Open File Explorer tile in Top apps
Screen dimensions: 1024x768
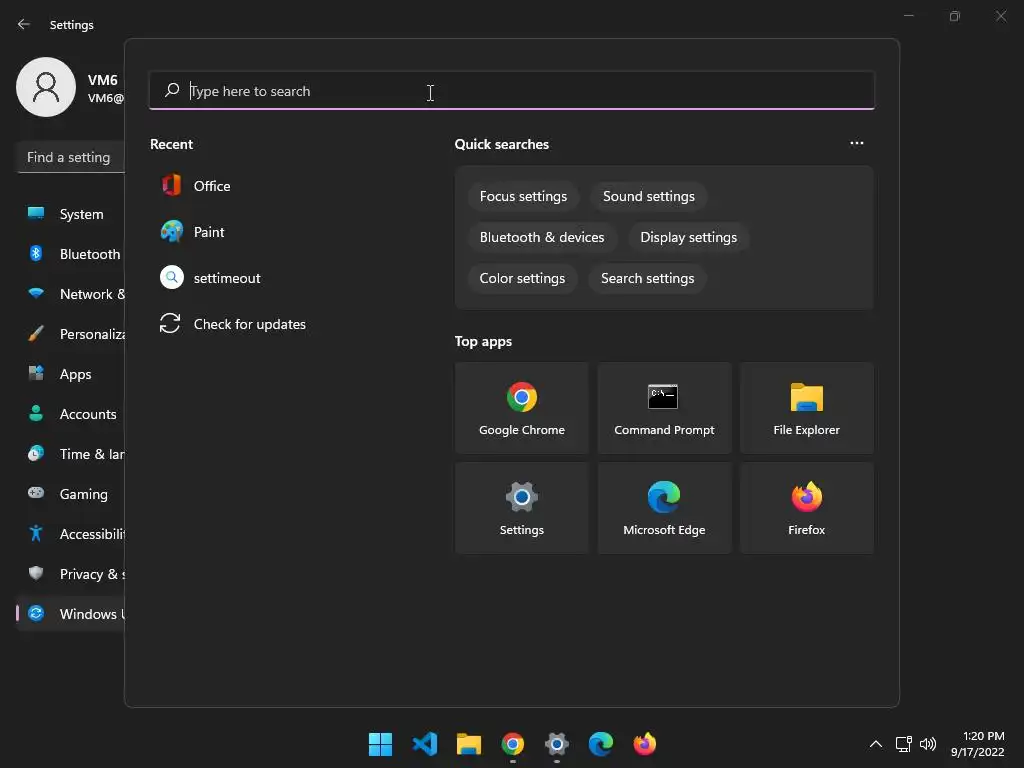(x=807, y=408)
